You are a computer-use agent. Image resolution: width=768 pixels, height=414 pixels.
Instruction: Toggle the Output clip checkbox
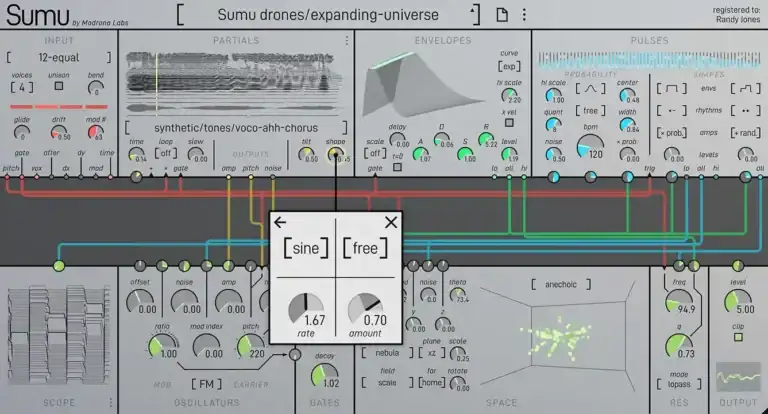click(x=738, y=337)
